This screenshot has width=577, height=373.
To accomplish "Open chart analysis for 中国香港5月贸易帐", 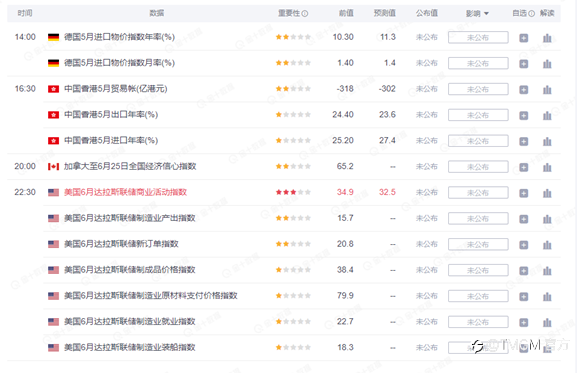I will [x=547, y=89].
